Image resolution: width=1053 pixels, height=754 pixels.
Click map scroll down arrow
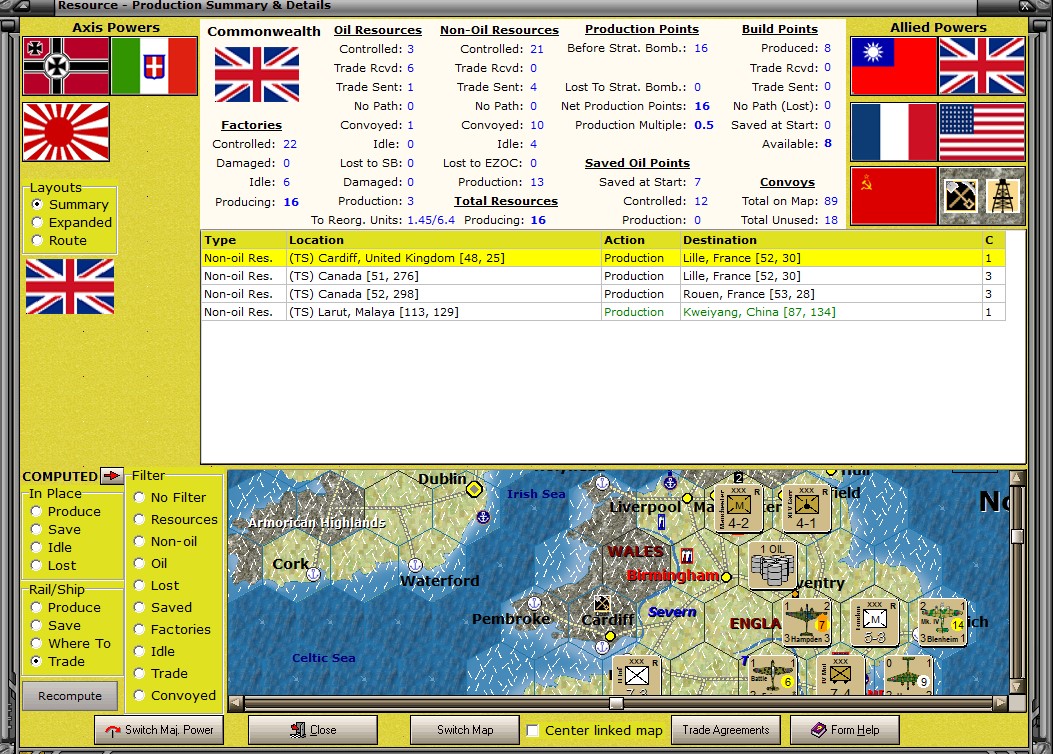point(1017,686)
